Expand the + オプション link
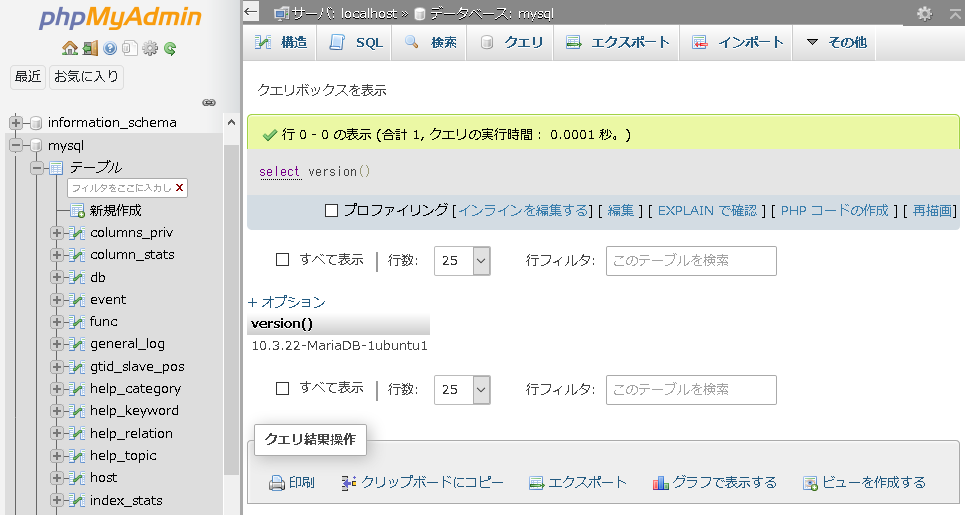 pos(287,302)
